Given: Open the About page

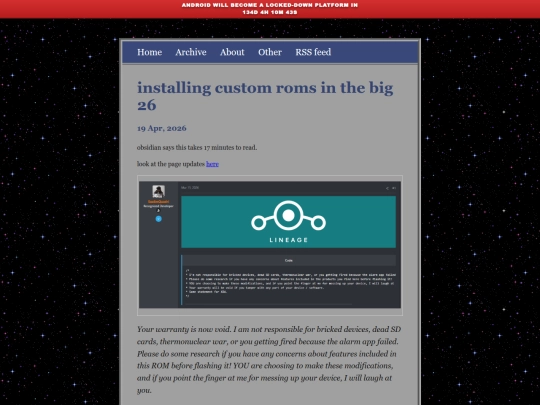Looking at the screenshot, I should tap(232, 52).
